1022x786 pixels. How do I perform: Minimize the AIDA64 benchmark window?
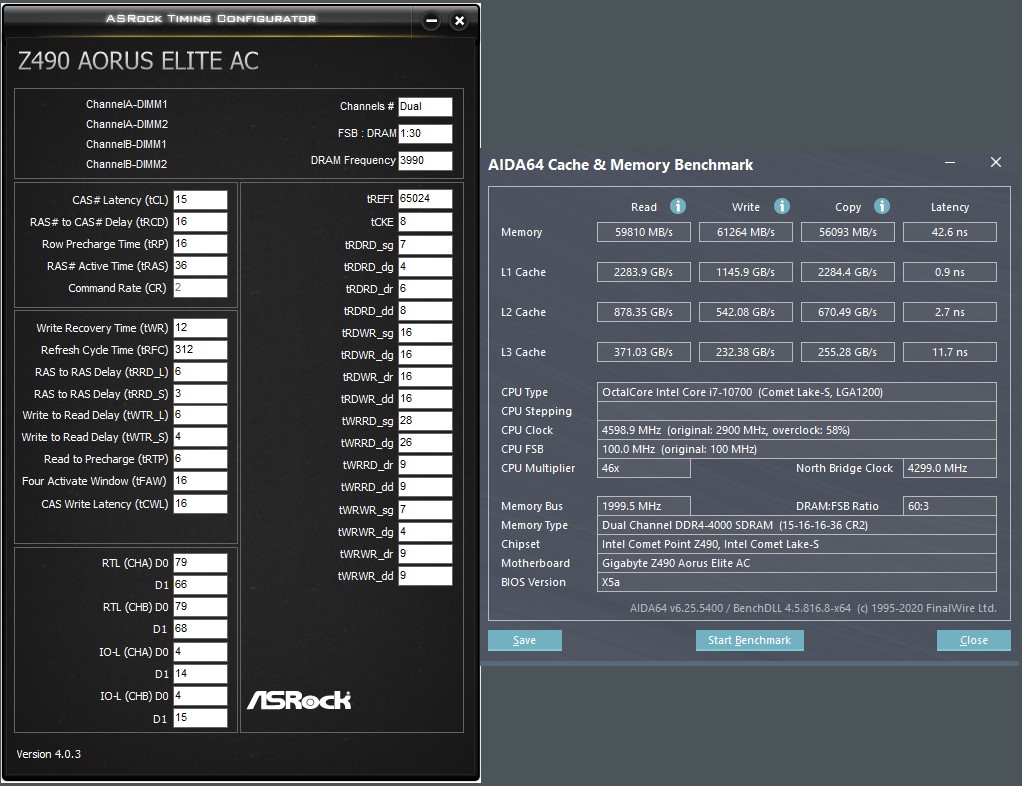pyautogui.click(x=950, y=162)
